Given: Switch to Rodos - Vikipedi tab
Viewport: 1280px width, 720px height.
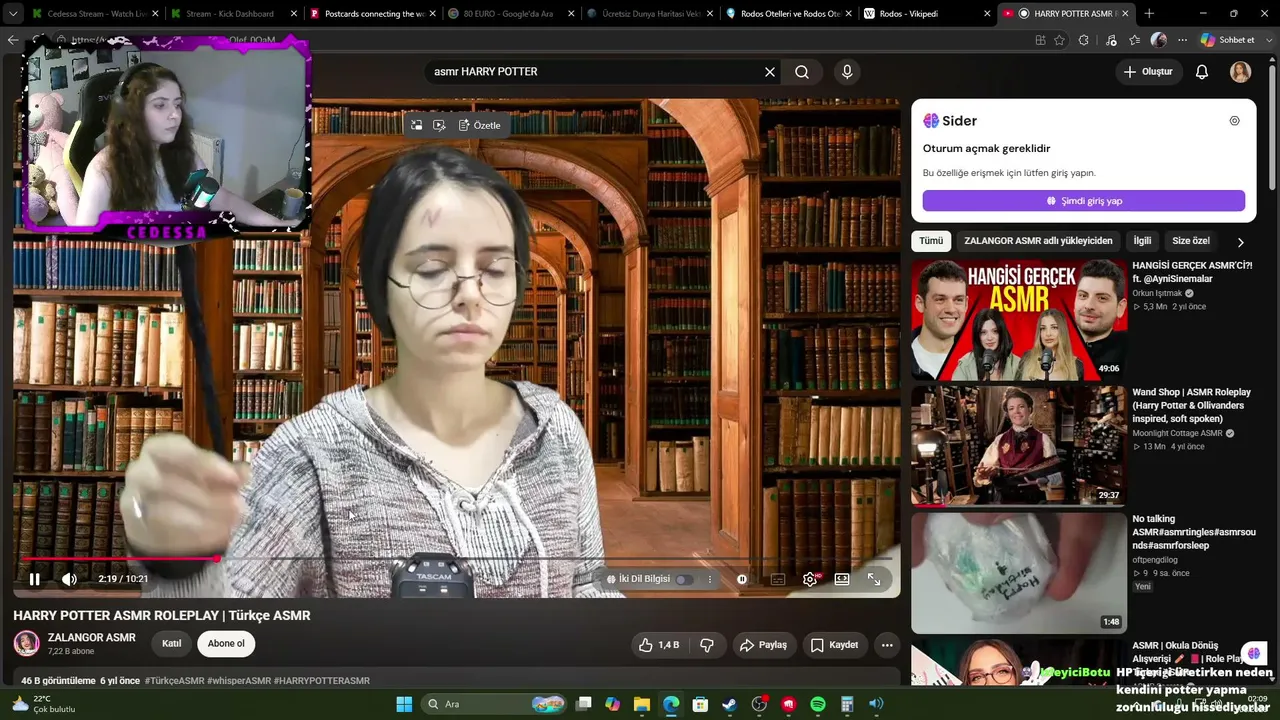Looking at the screenshot, I should tap(926, 14).
